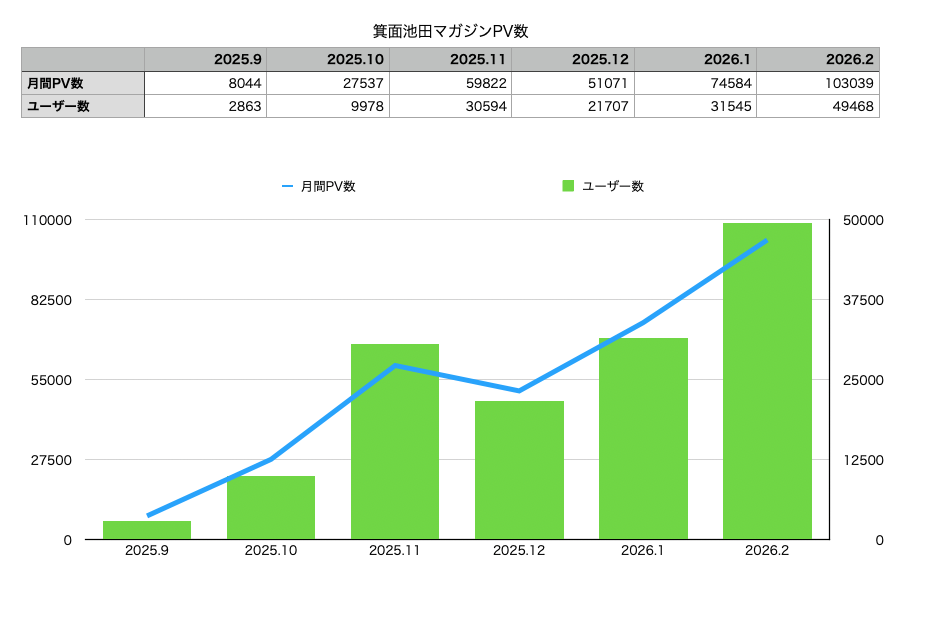Viewport: 935px width, 641px height.
Task: Click the table cell with value 51071
Action: tap(573, 83)
